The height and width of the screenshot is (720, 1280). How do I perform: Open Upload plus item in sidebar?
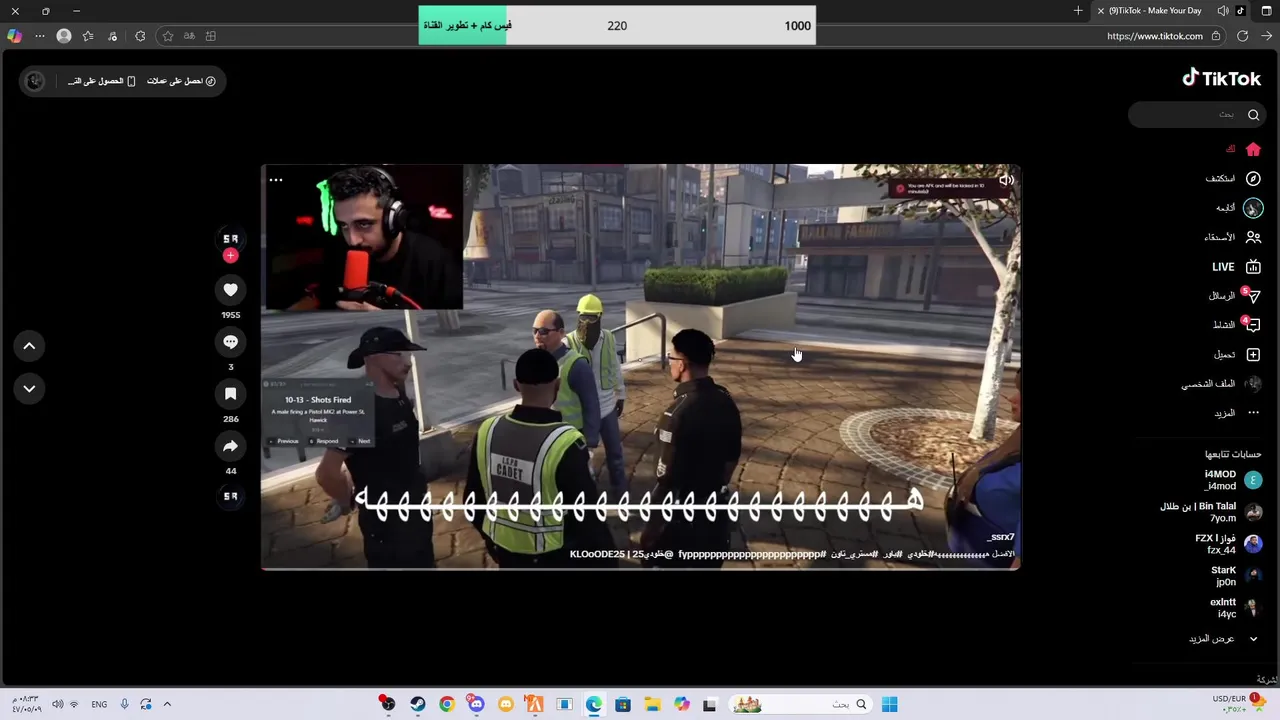[x=1253, y=354]
